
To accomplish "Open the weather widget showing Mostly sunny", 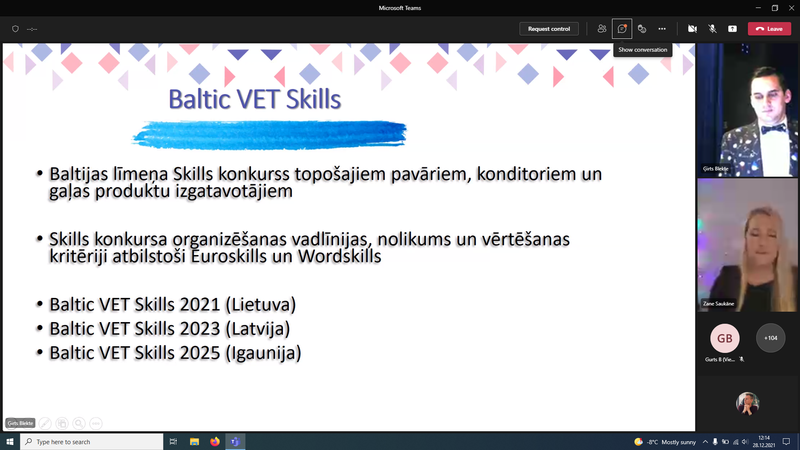I will click(665, 442).
